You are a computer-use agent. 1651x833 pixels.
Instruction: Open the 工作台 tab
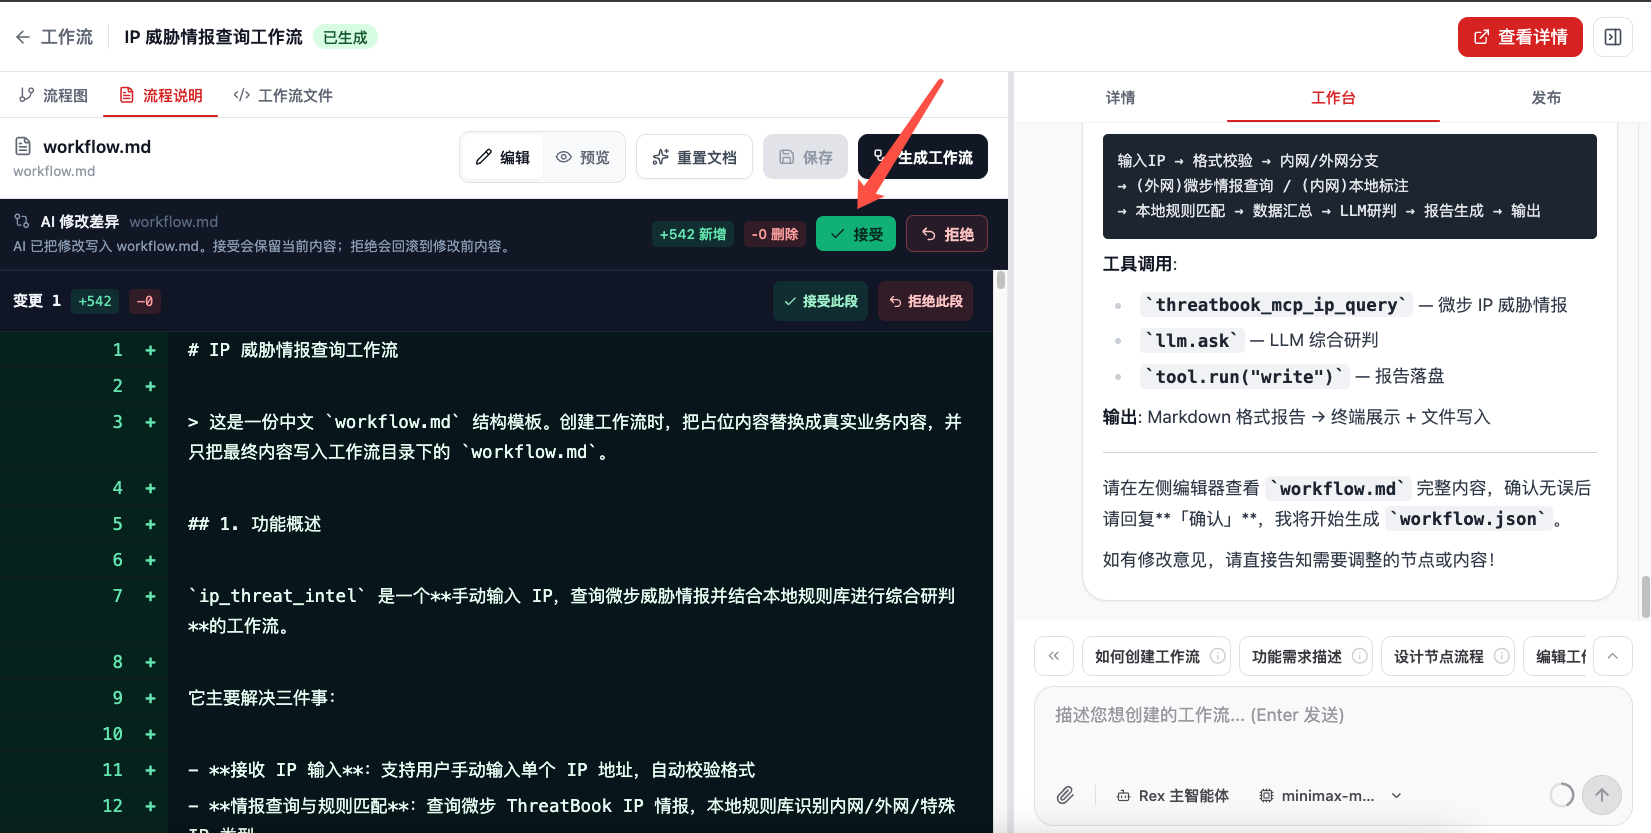pos(1333,97)
